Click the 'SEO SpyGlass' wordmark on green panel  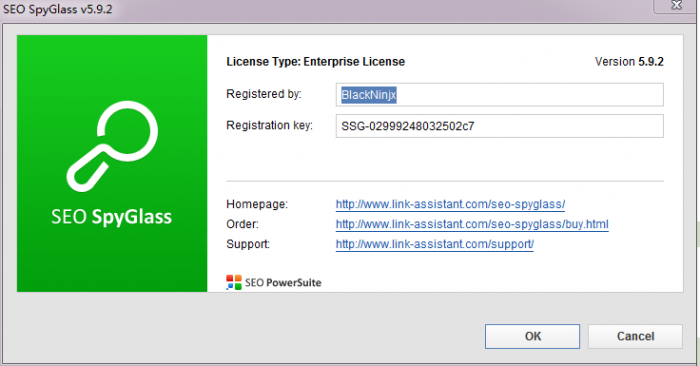(111, 217)
